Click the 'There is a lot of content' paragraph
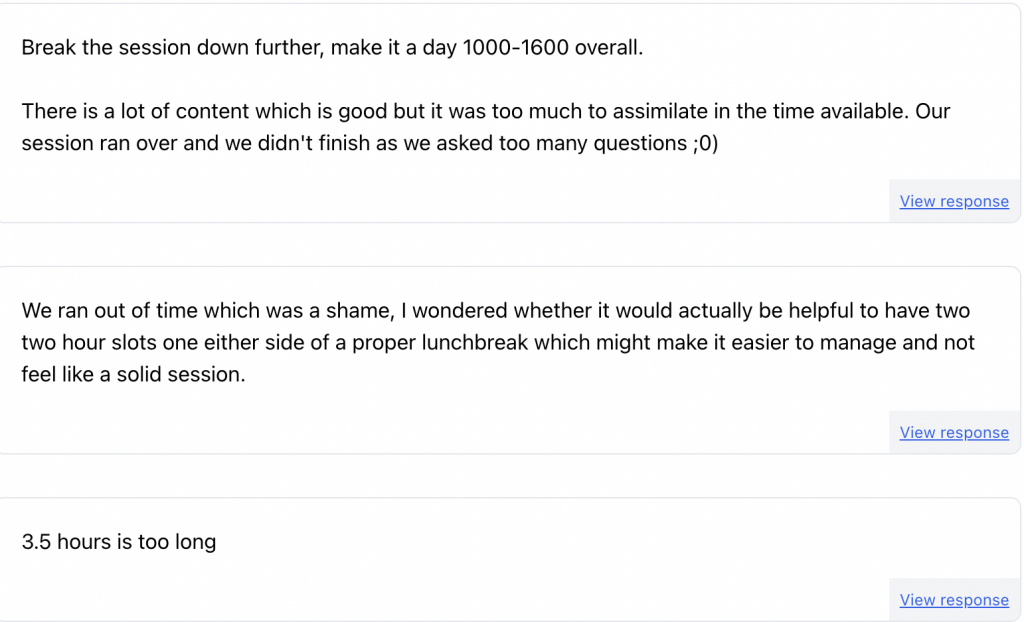This screenshot has height=622, width=1024. point(485,127)
